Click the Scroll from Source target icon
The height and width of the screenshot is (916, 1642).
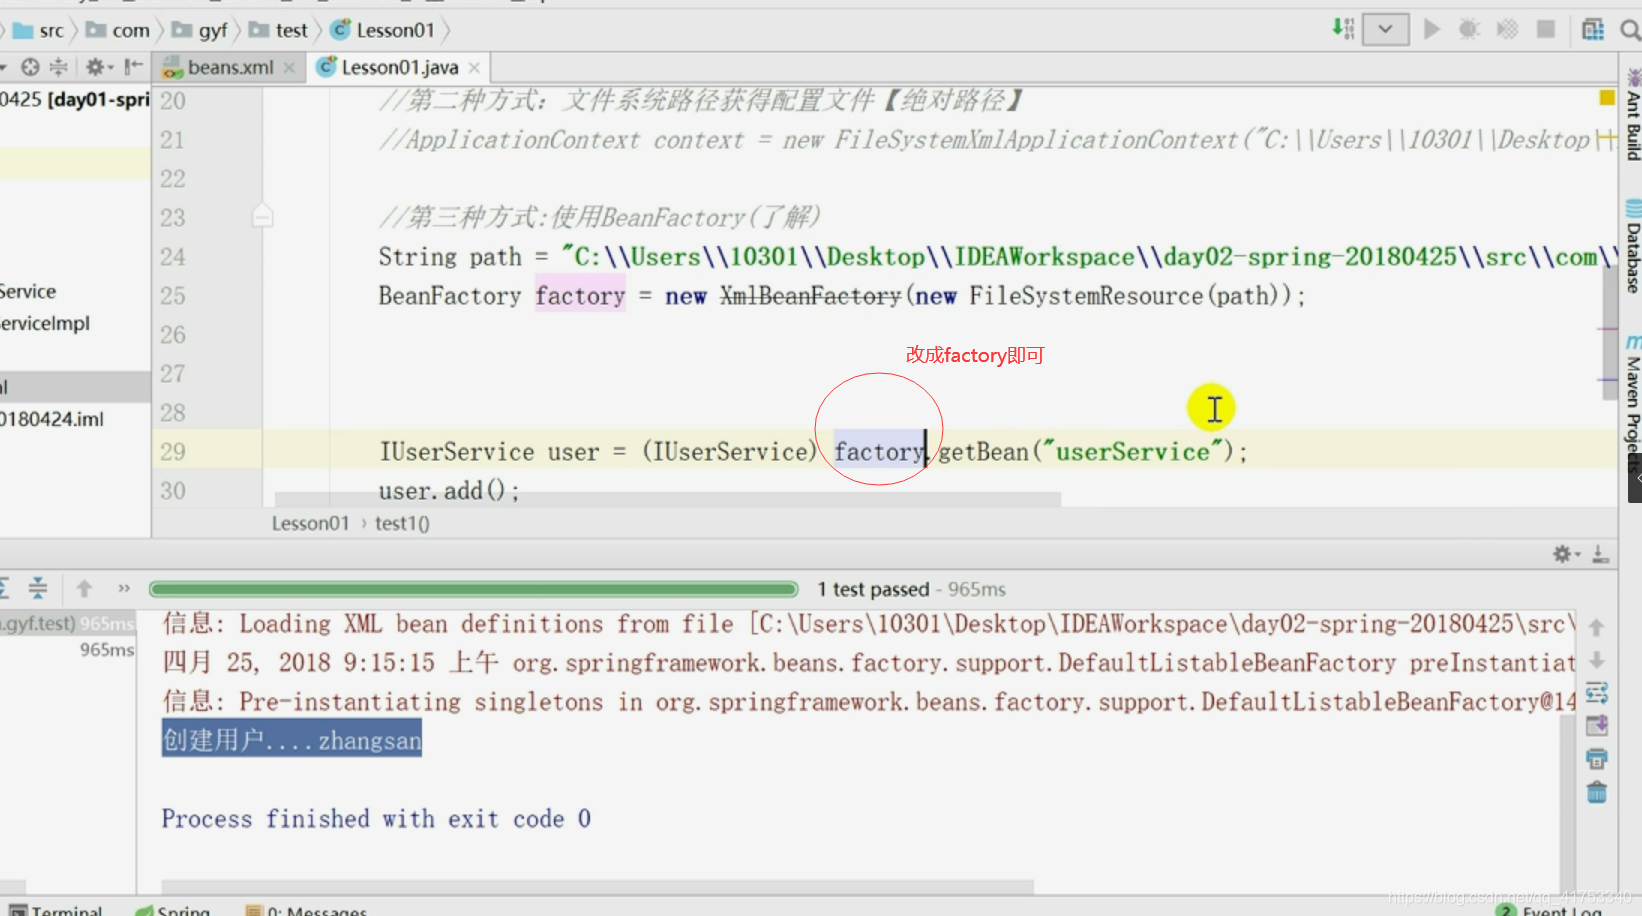(x=30, y=67)
